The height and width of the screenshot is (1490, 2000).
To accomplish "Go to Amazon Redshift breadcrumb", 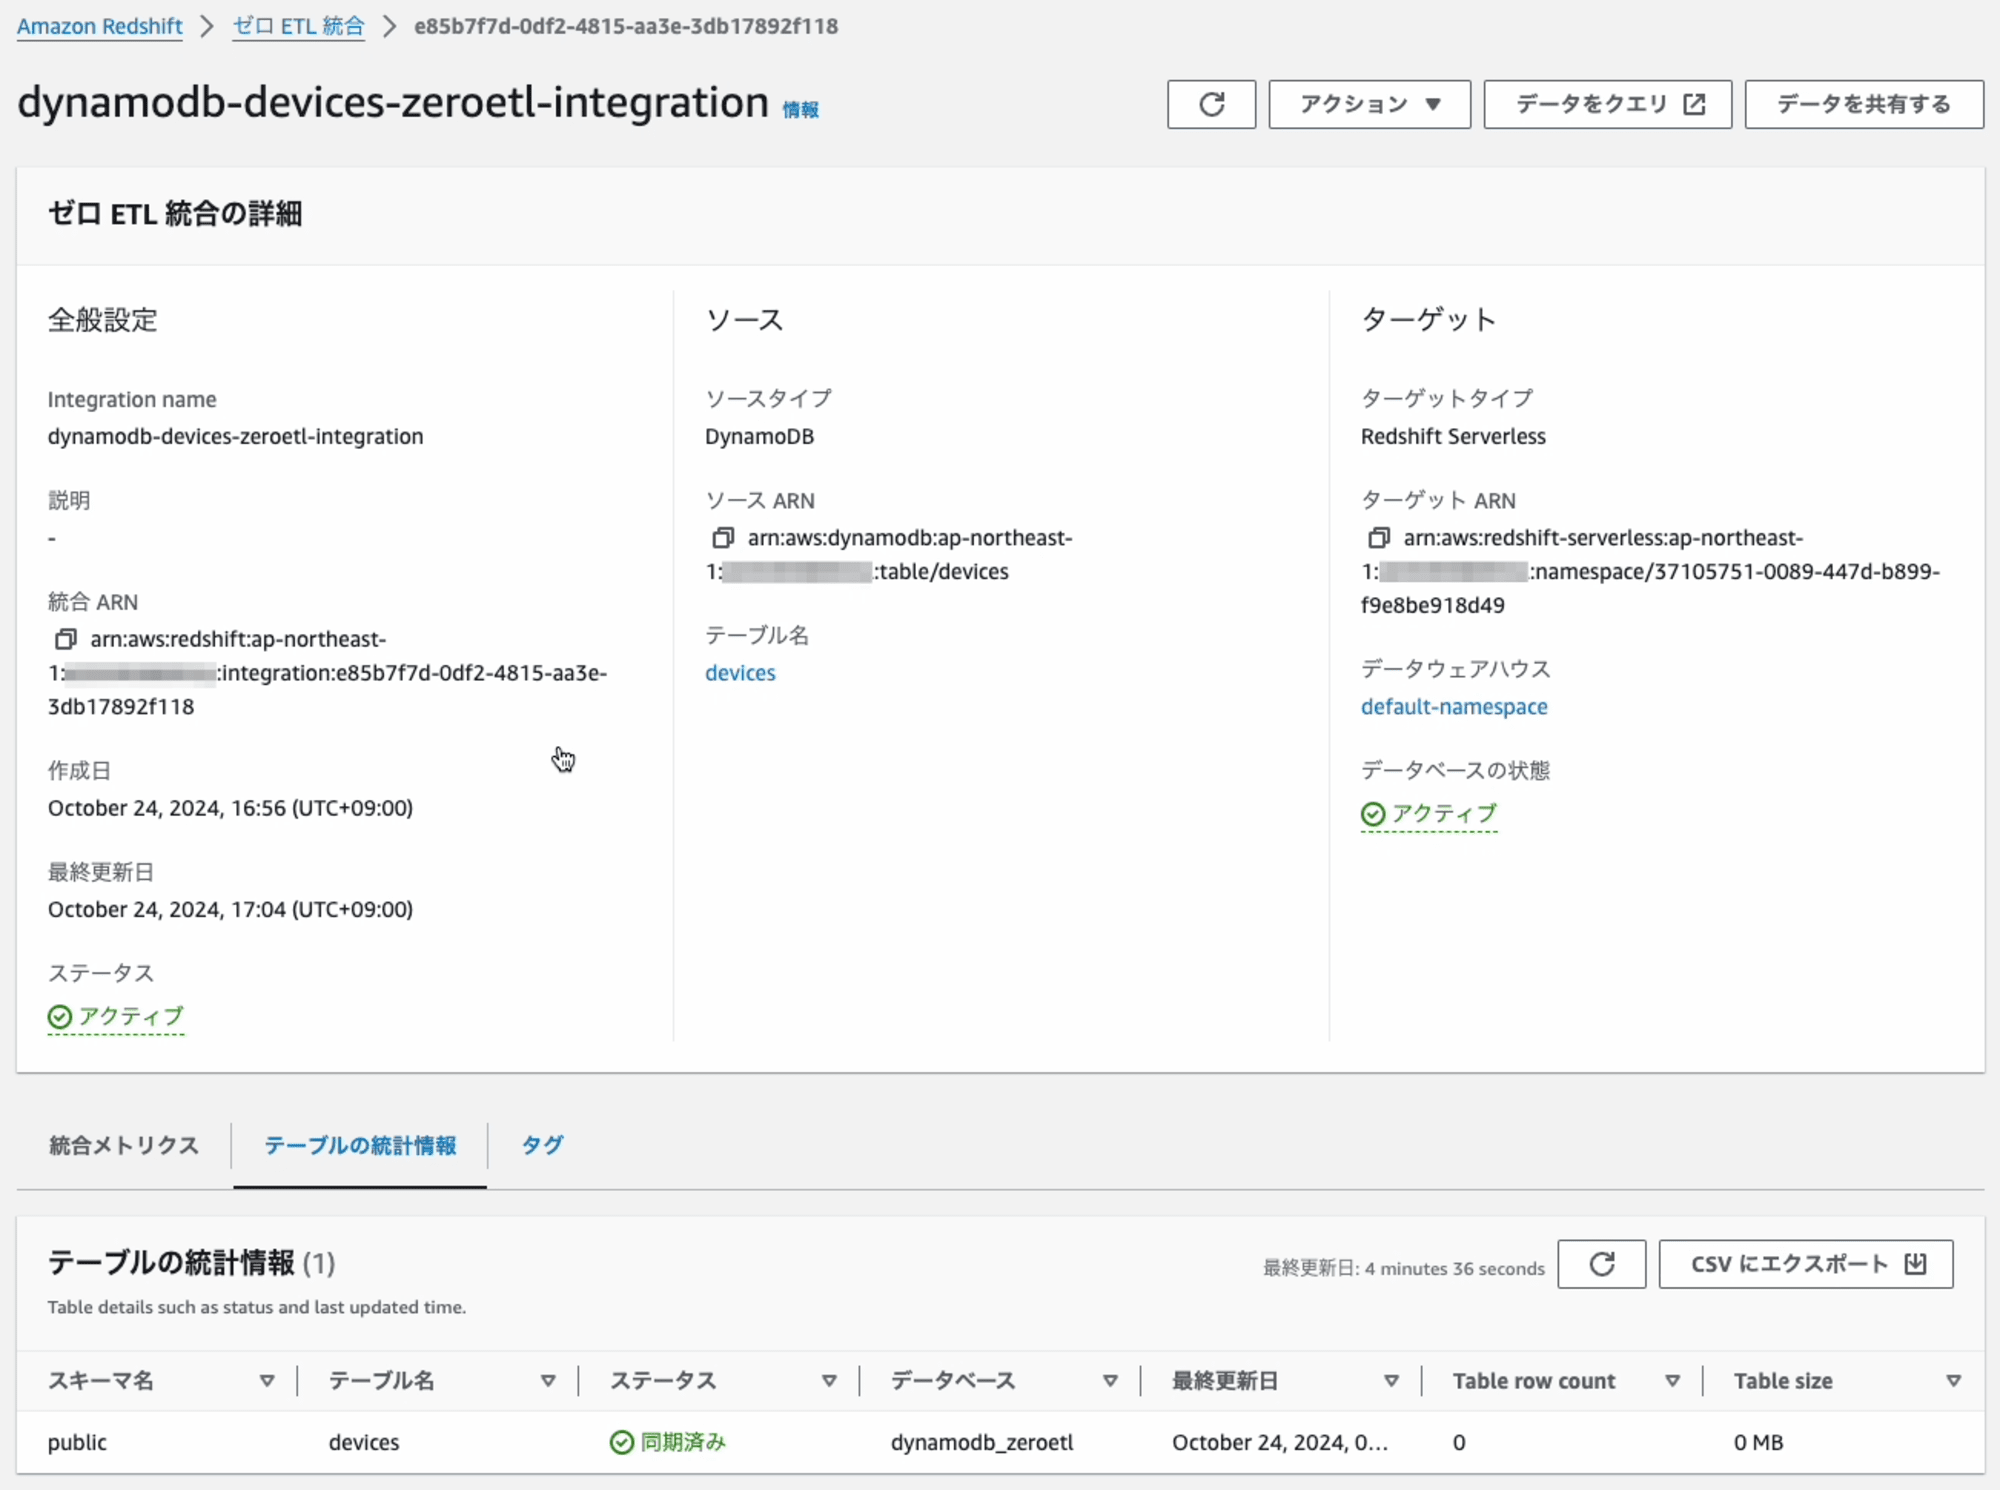I will point(100,26).
